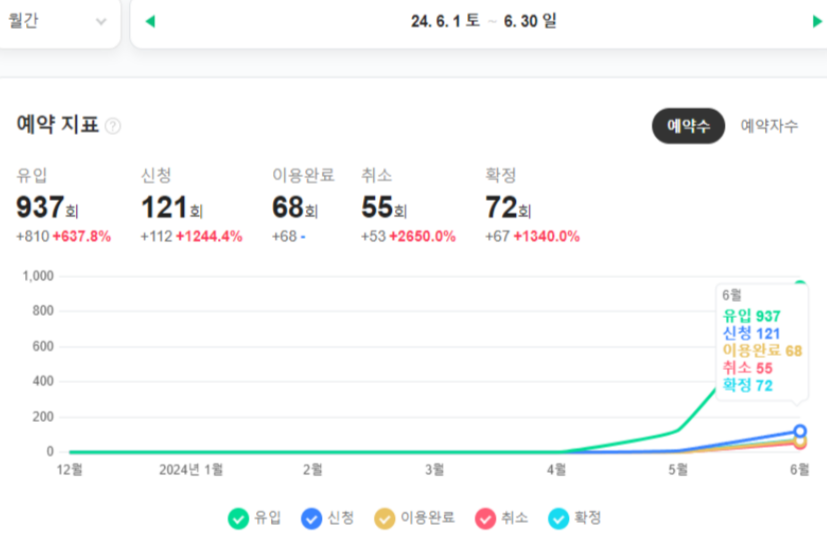Toggle the green 유입 legend checkmark
Image resolution: width=827 pixels, height=553 pixels.
tap(238, 518)
